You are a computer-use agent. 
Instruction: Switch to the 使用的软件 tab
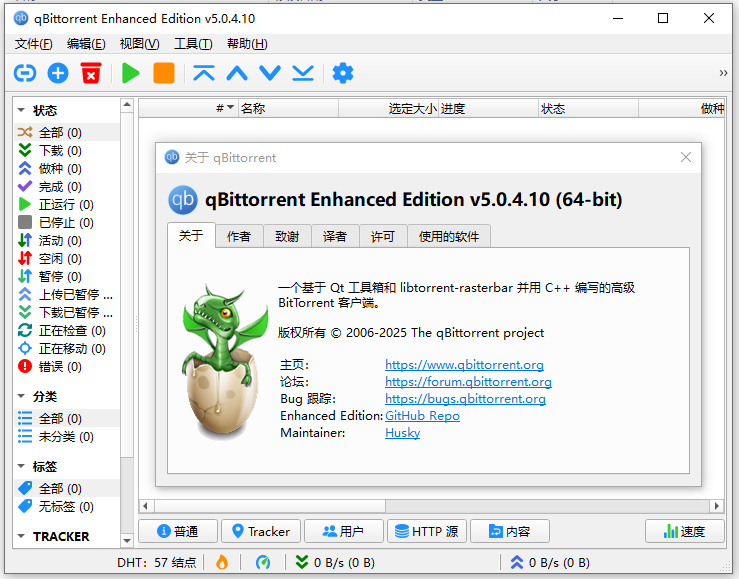449,236
